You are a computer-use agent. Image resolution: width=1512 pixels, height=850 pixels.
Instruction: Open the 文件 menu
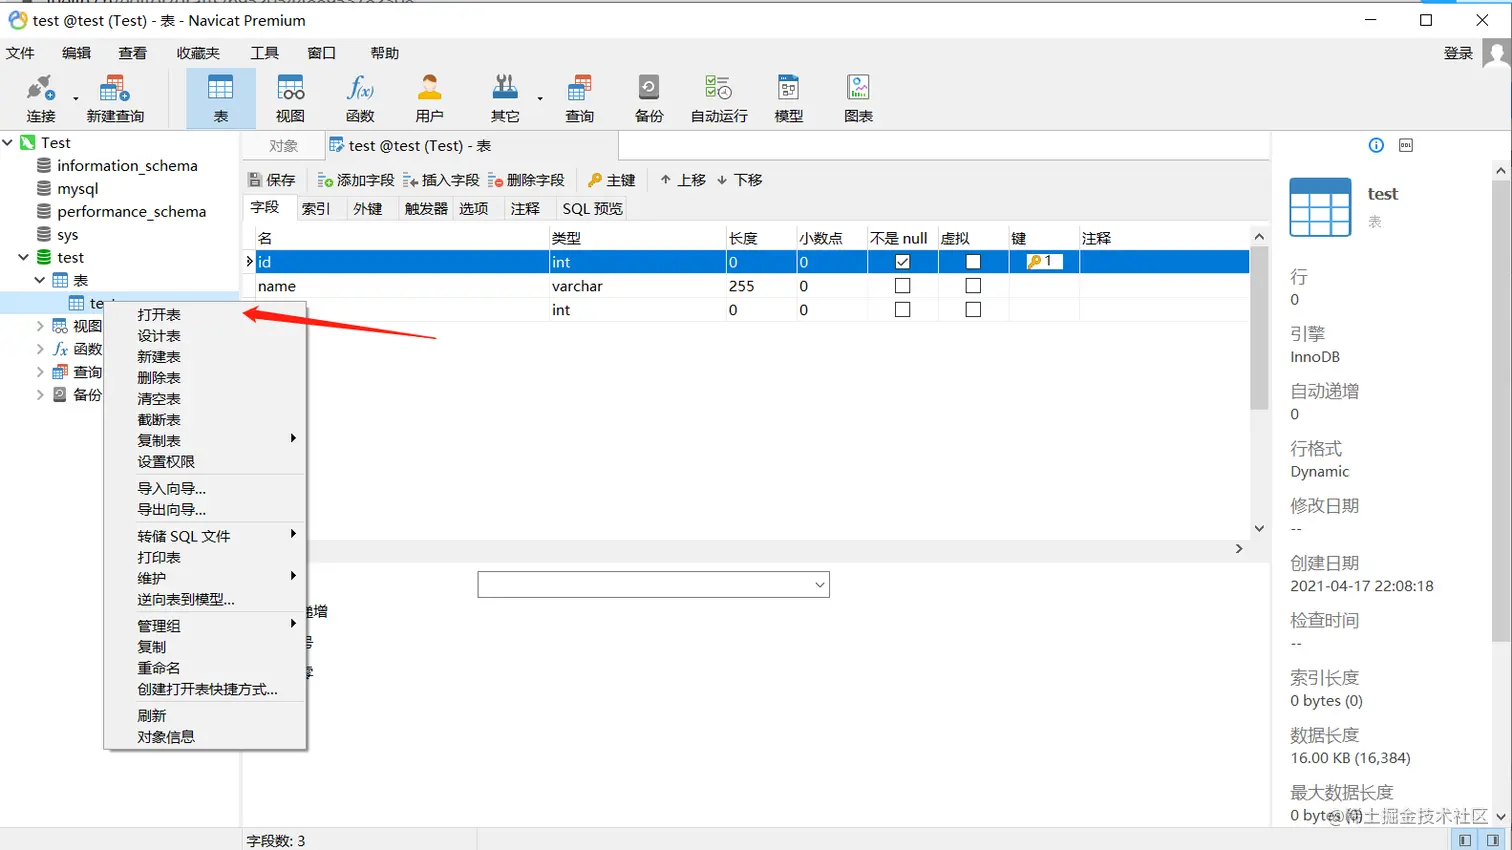20,53
